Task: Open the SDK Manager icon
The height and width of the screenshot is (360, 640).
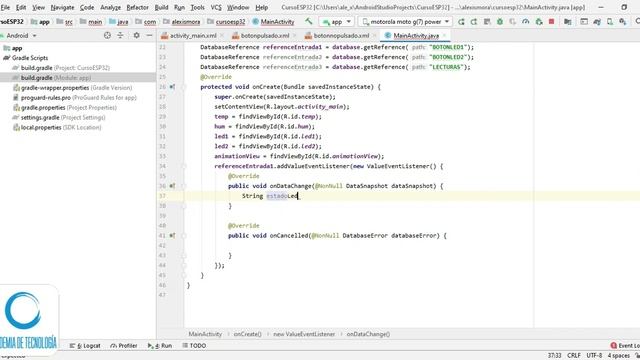Action: coord(622,22)
